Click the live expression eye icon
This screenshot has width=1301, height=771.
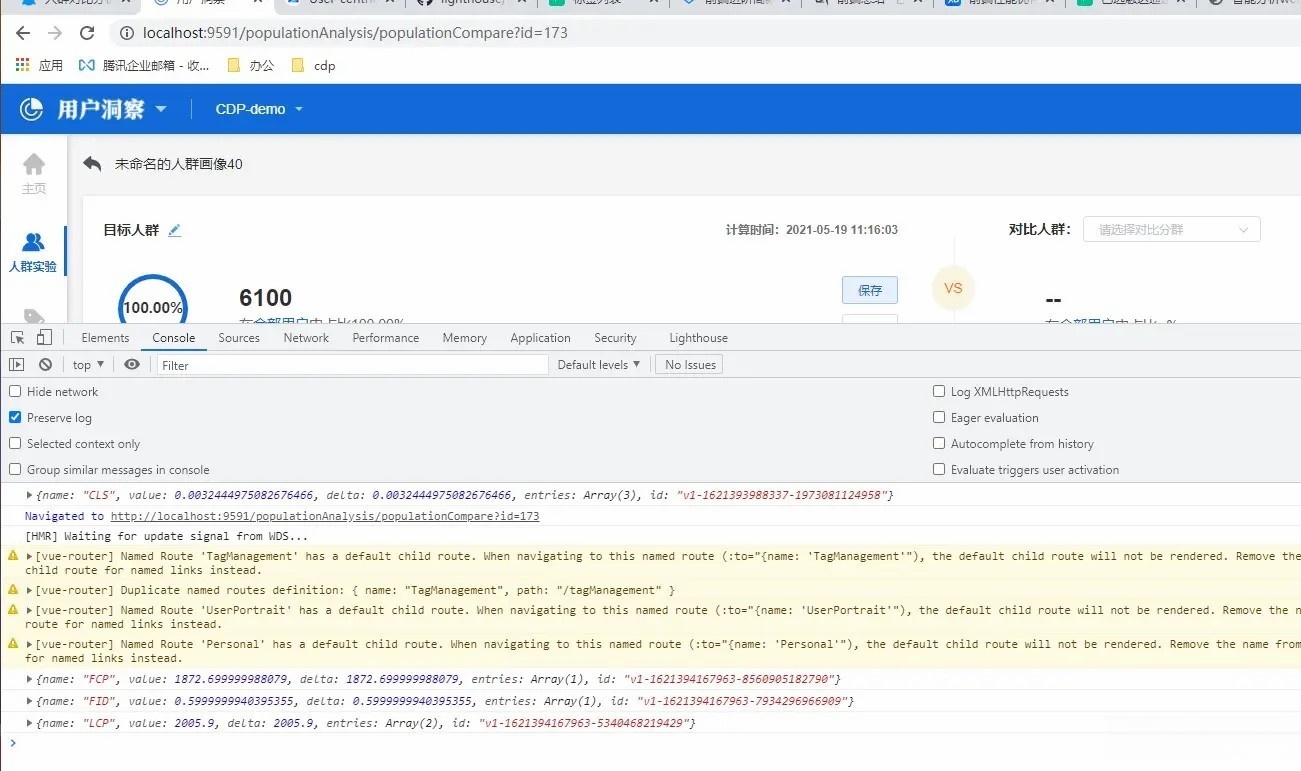[x=132, y=365]
